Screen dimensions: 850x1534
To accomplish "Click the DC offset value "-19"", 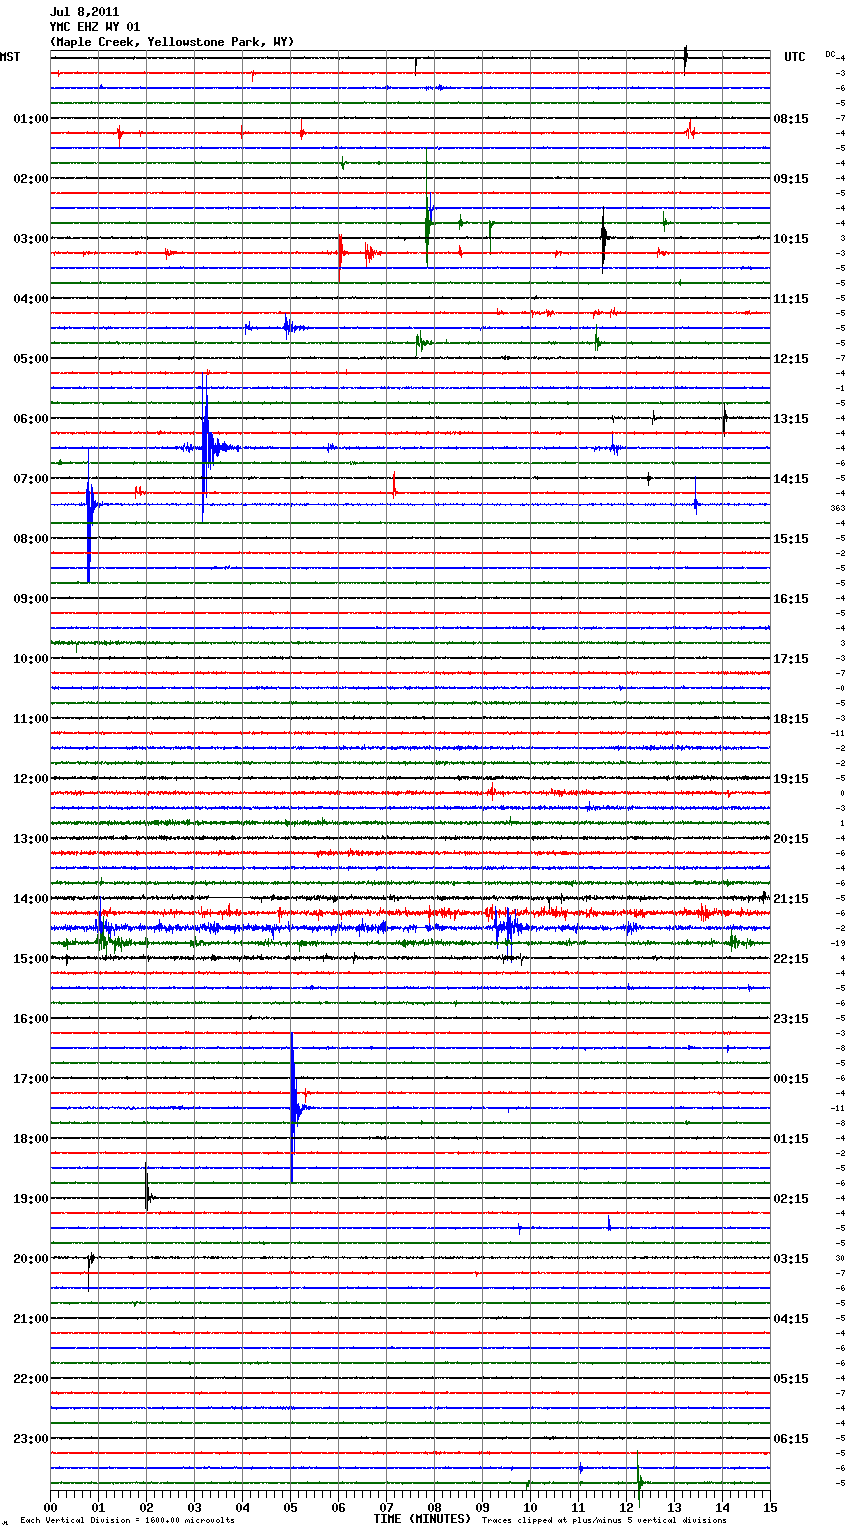I will tap(838, 943).
